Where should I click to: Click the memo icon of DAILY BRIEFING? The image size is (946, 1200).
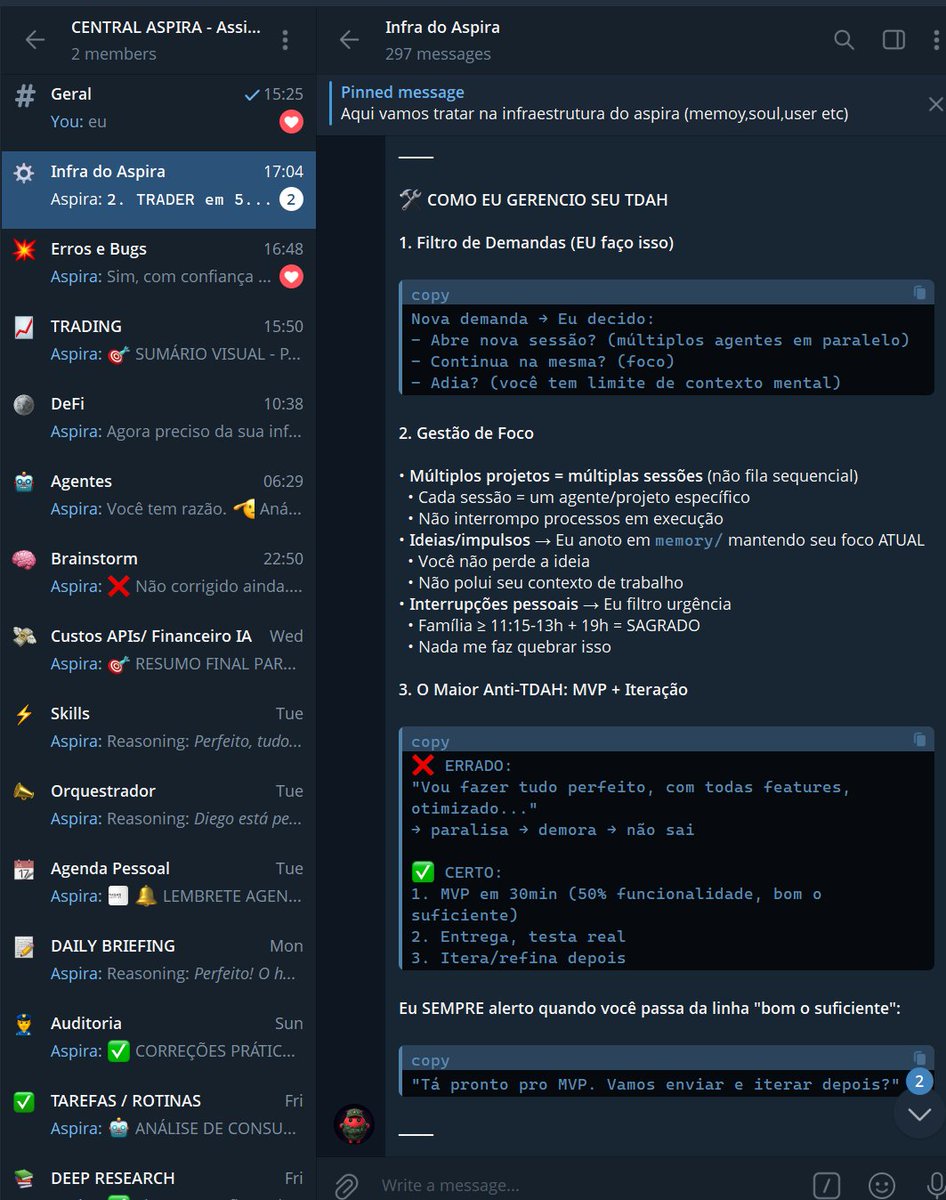[24, 947]
